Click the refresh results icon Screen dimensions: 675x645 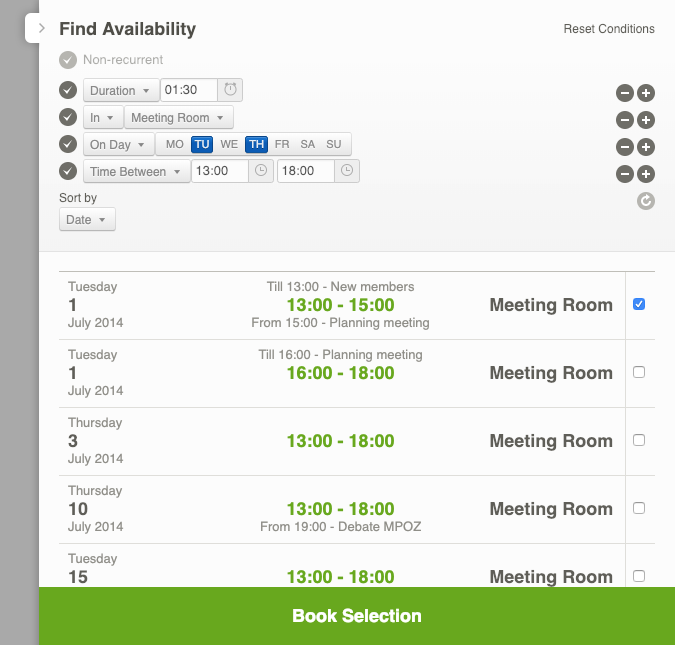646,201
